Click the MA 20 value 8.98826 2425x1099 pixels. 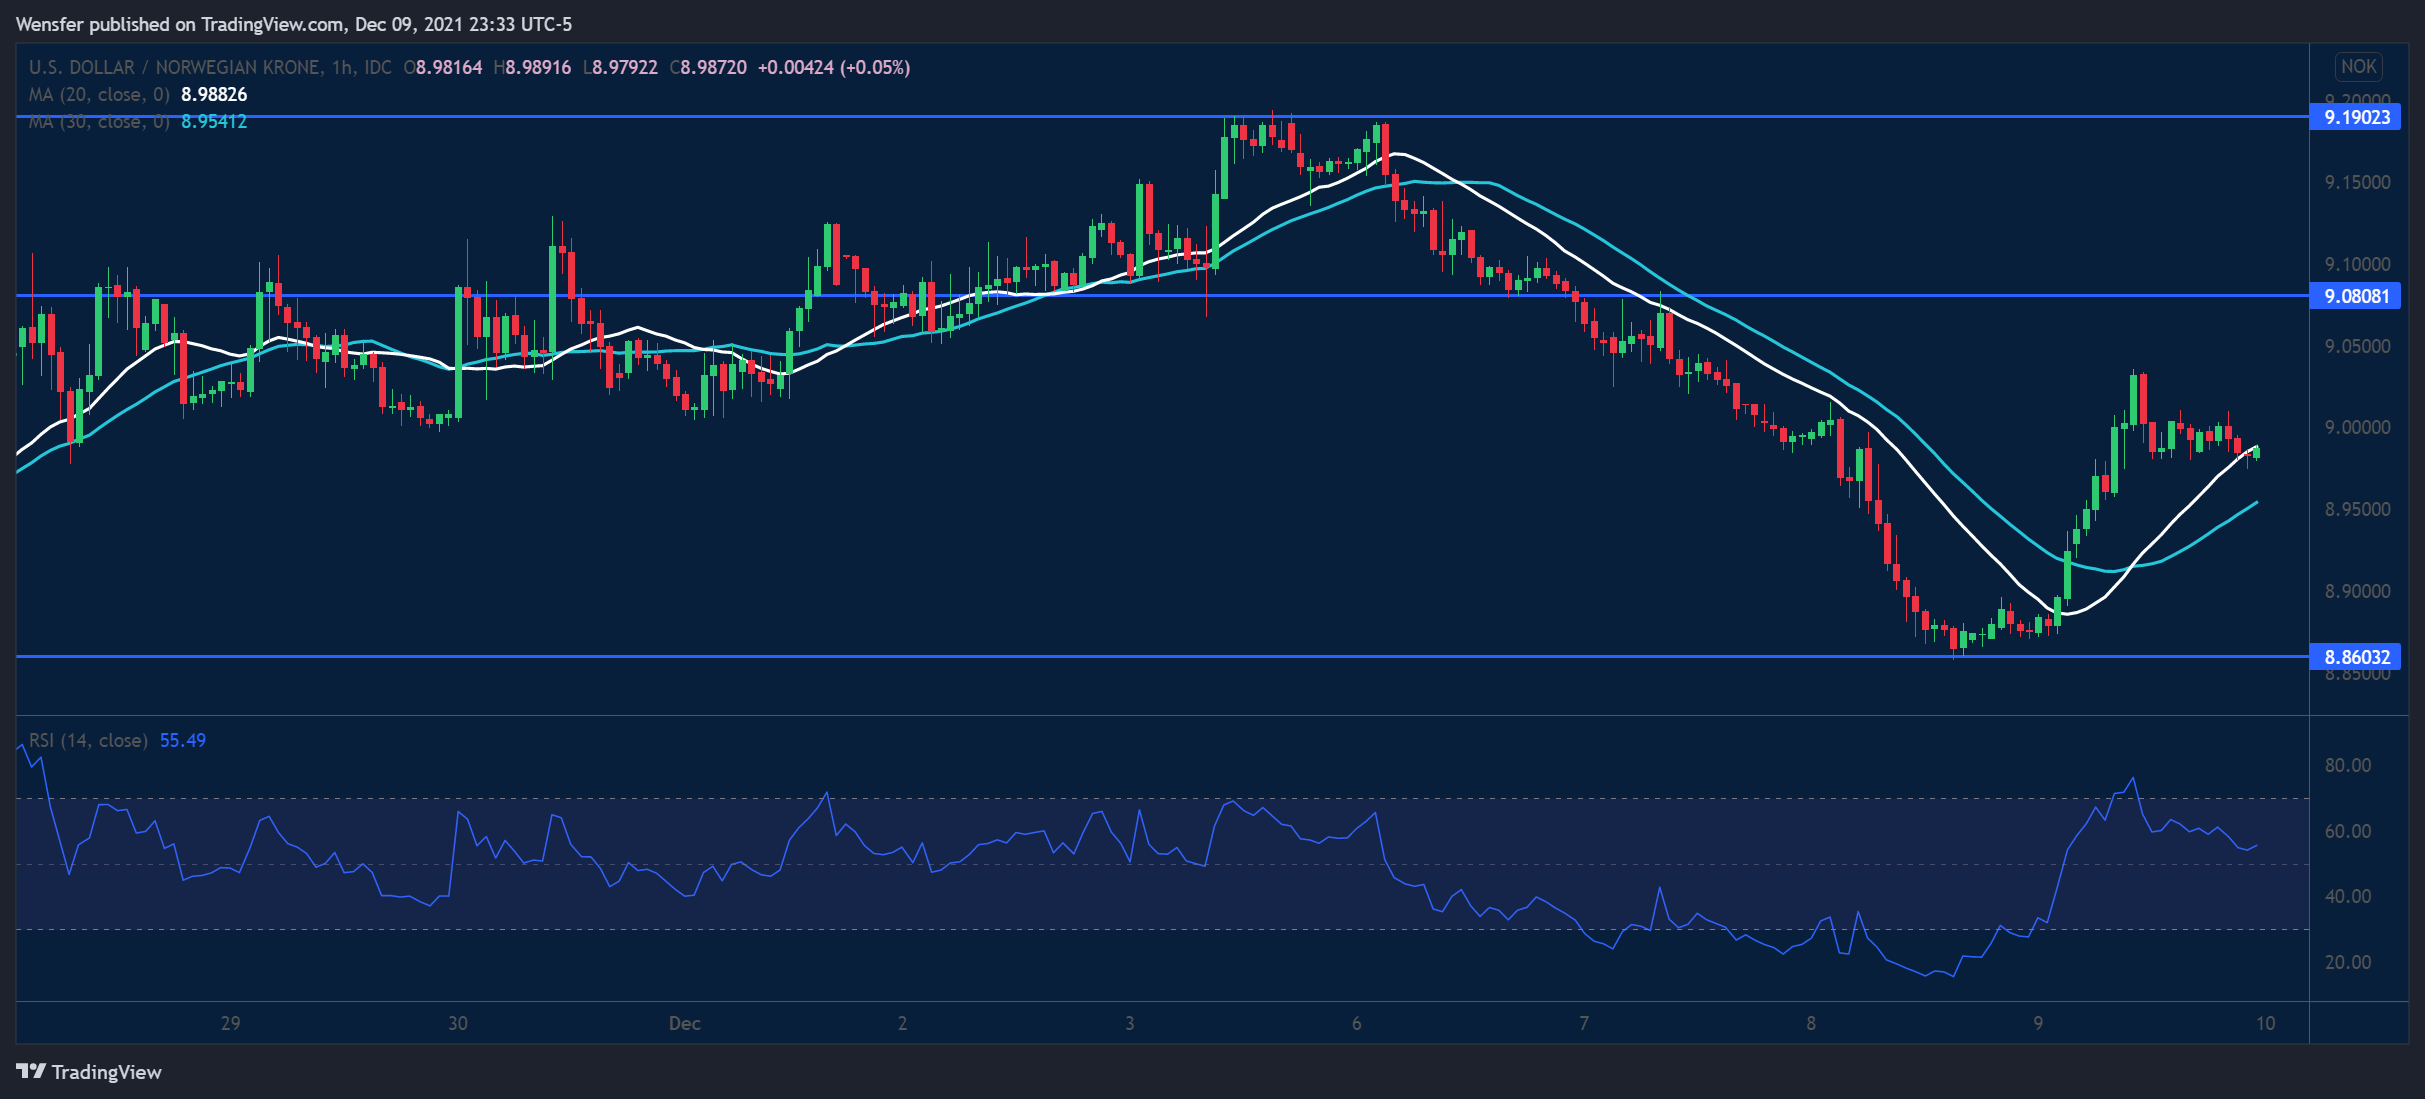click(214, 94)
